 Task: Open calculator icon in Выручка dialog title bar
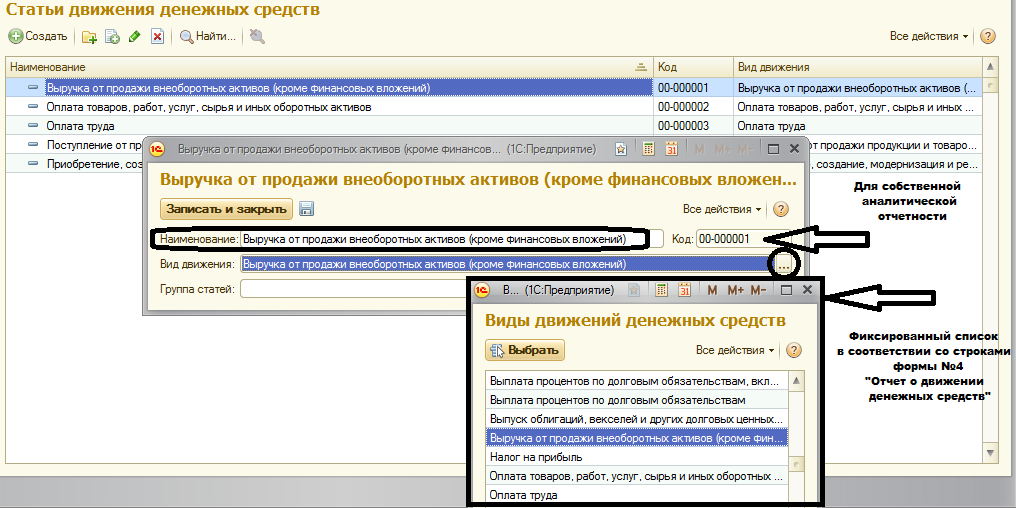point(648,149)
